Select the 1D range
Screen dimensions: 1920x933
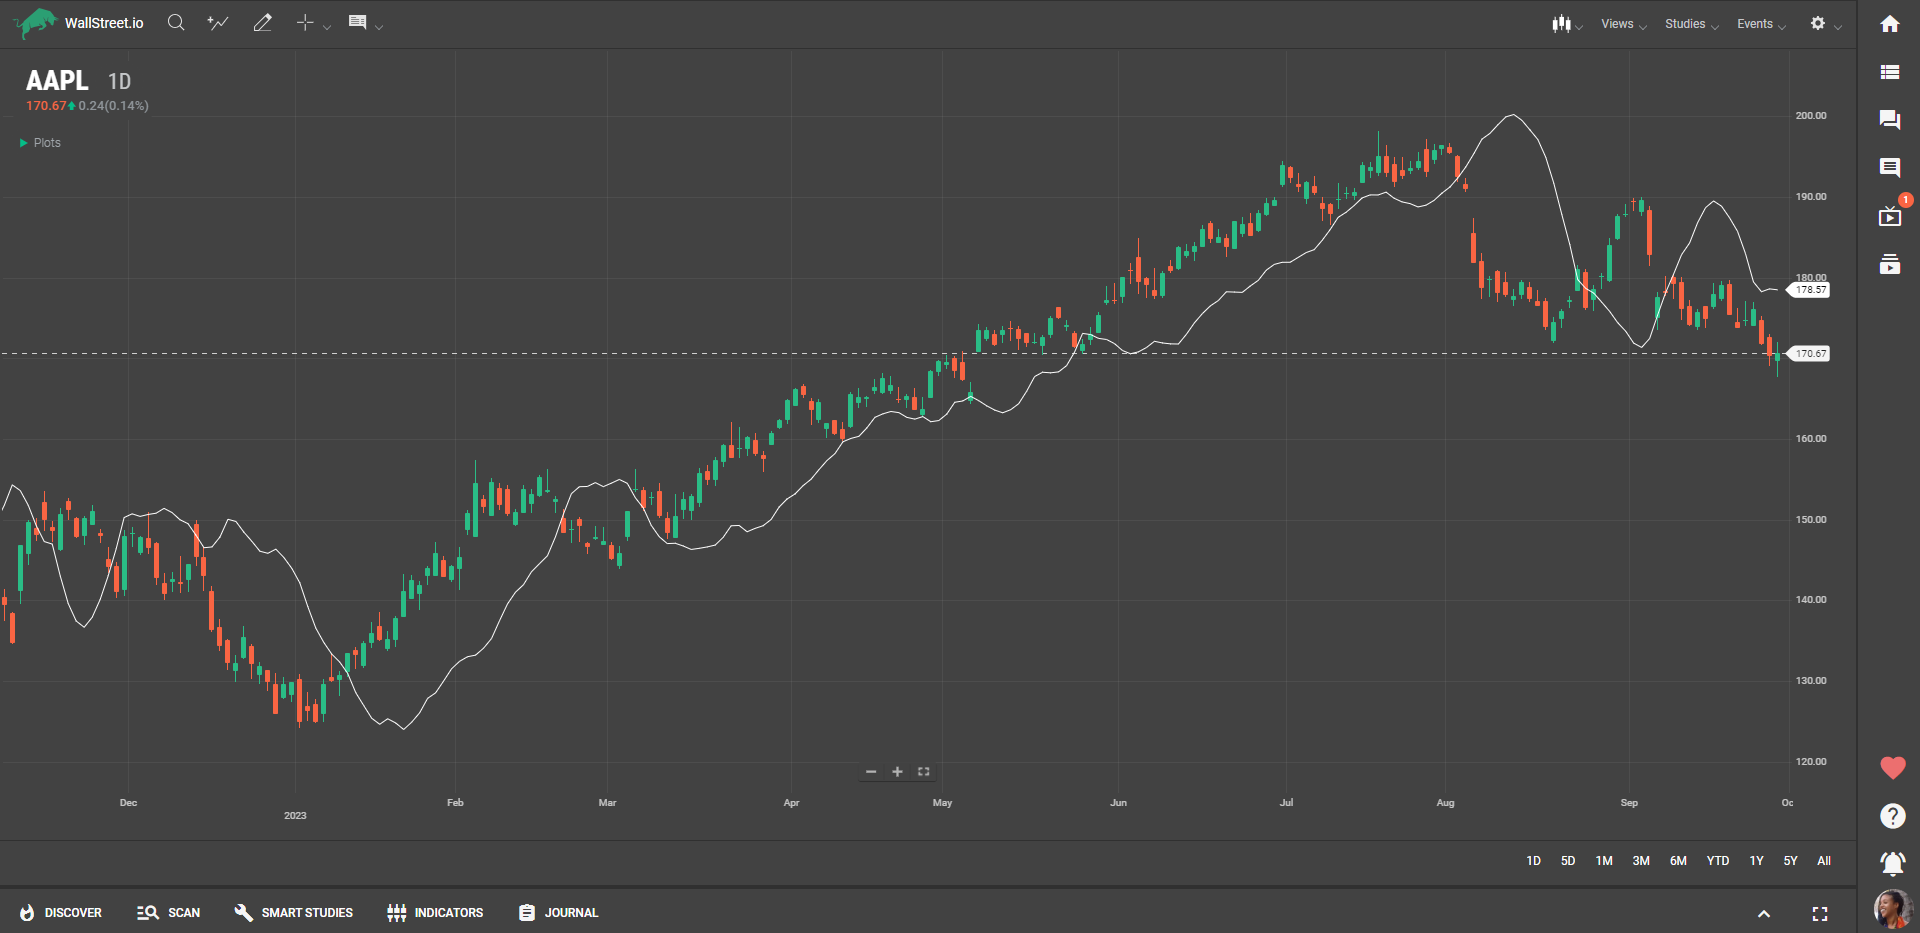tap(1533, 861)
